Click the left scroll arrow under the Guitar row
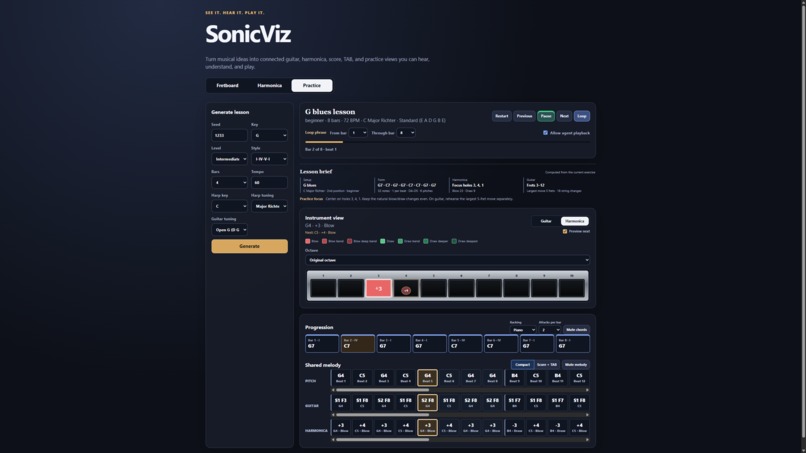Viewport: 806px width, 453px height. (333, 415)
